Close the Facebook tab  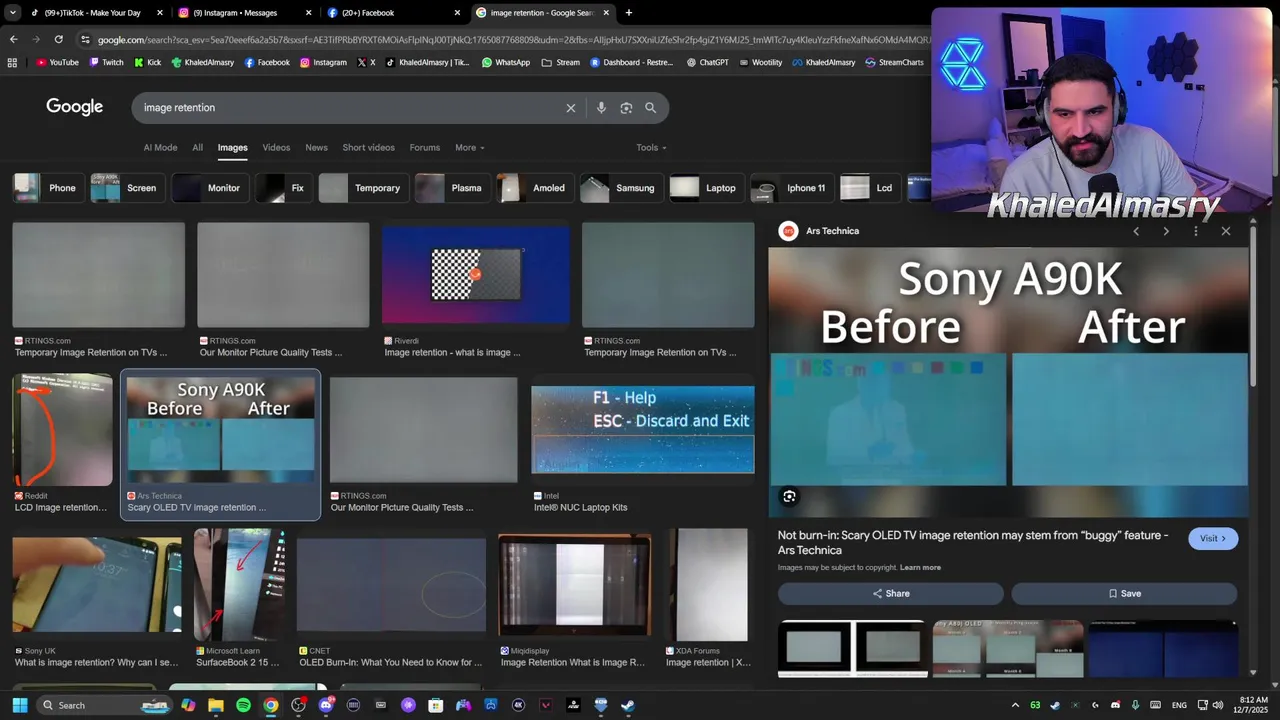457,13
